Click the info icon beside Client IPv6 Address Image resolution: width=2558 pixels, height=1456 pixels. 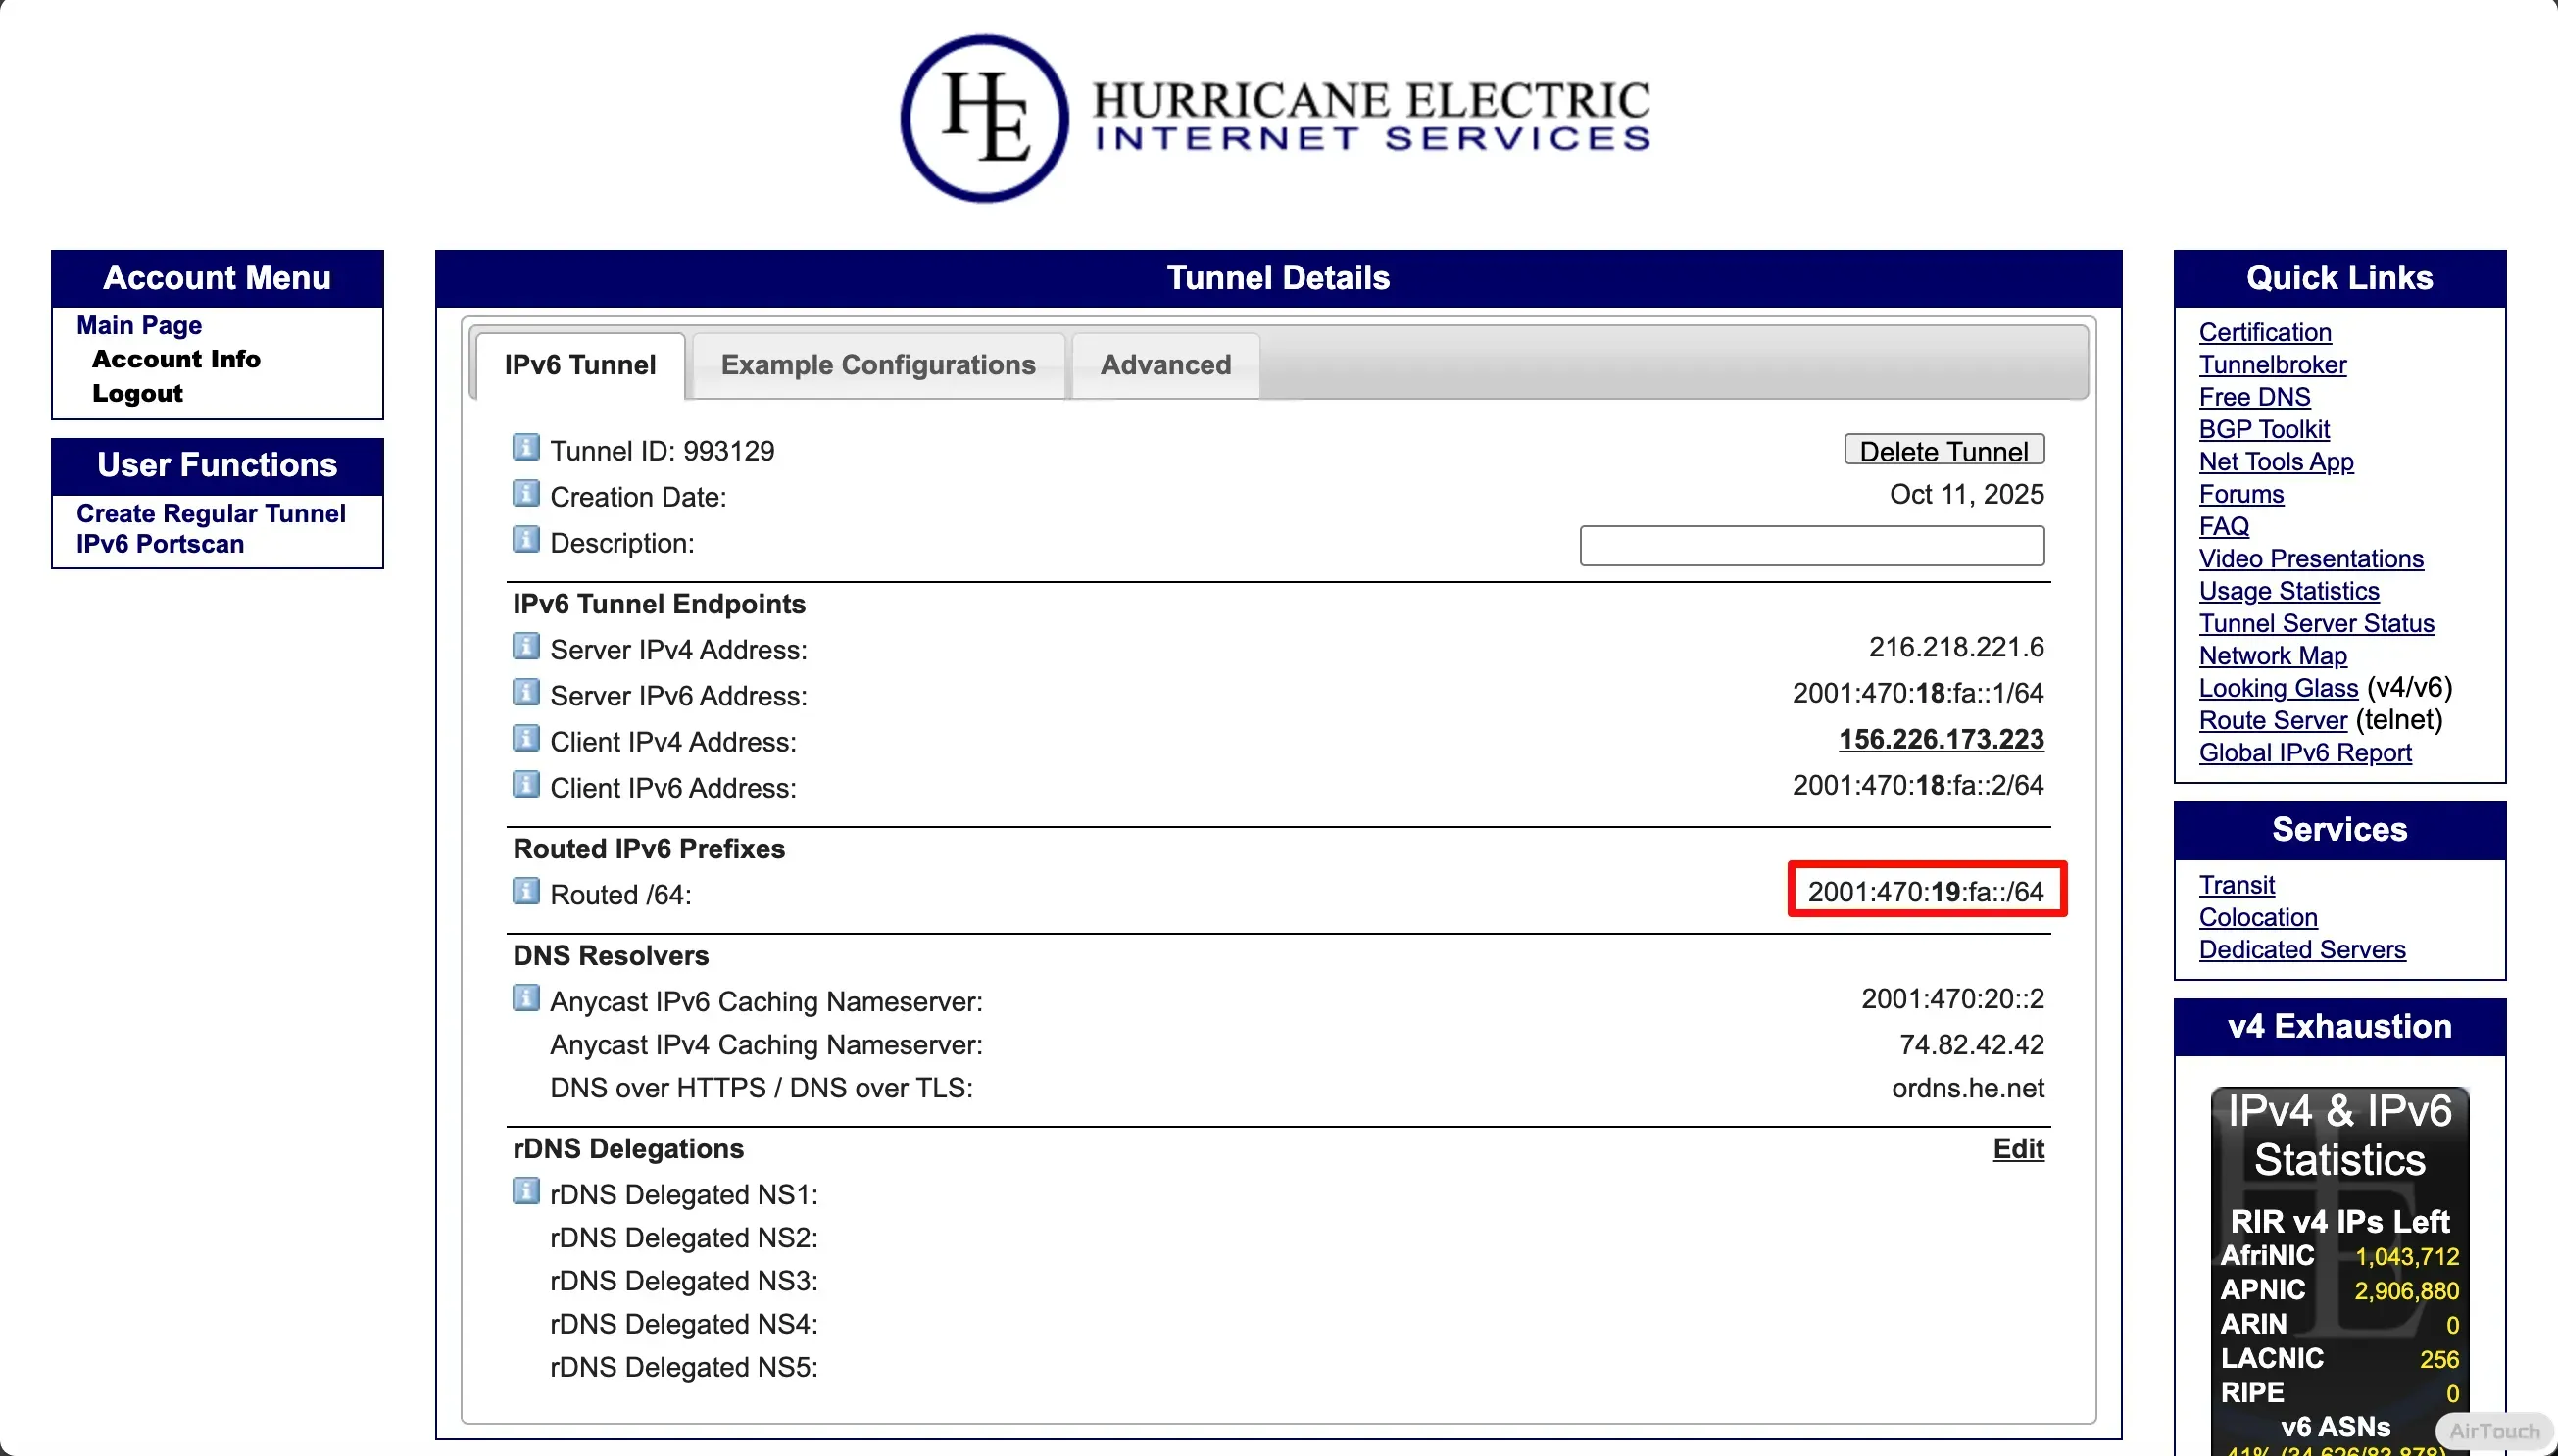click(526, 784)
